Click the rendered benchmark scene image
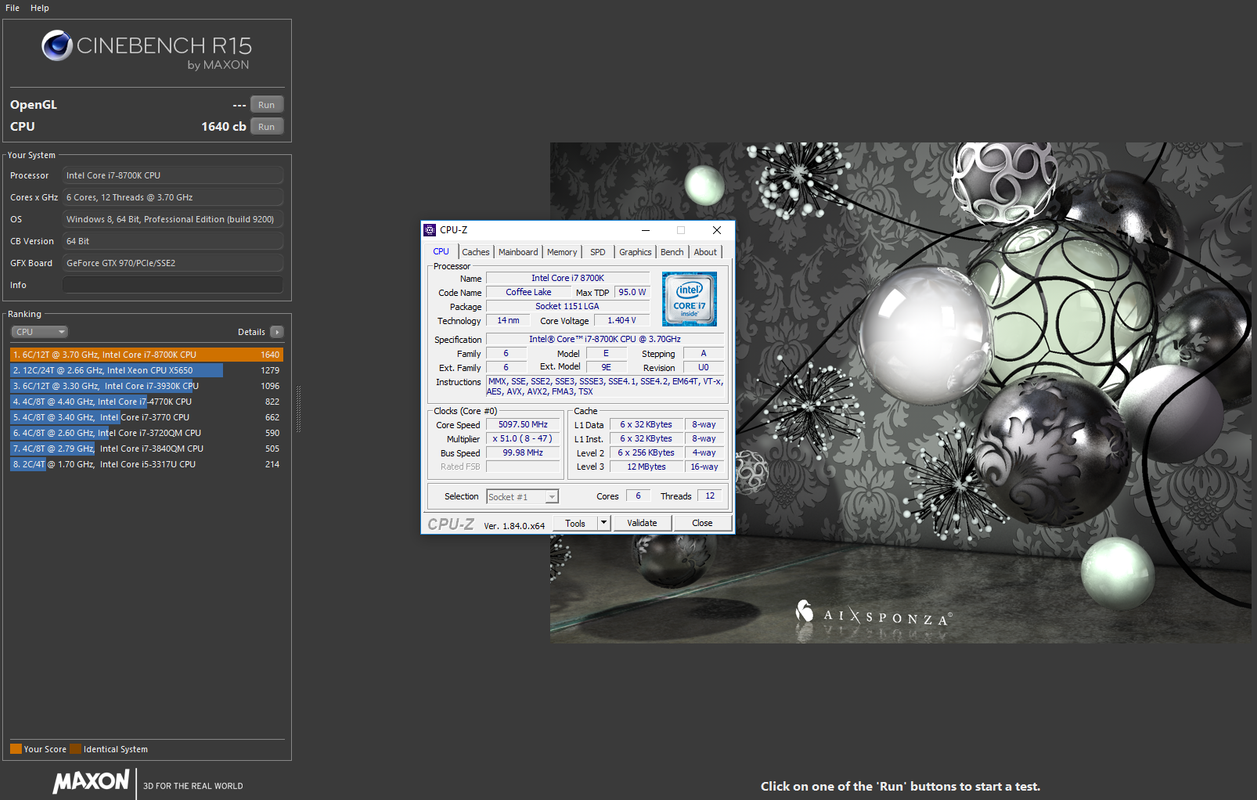The height and width of the screenshot is (800, 1257). (900, 392)
